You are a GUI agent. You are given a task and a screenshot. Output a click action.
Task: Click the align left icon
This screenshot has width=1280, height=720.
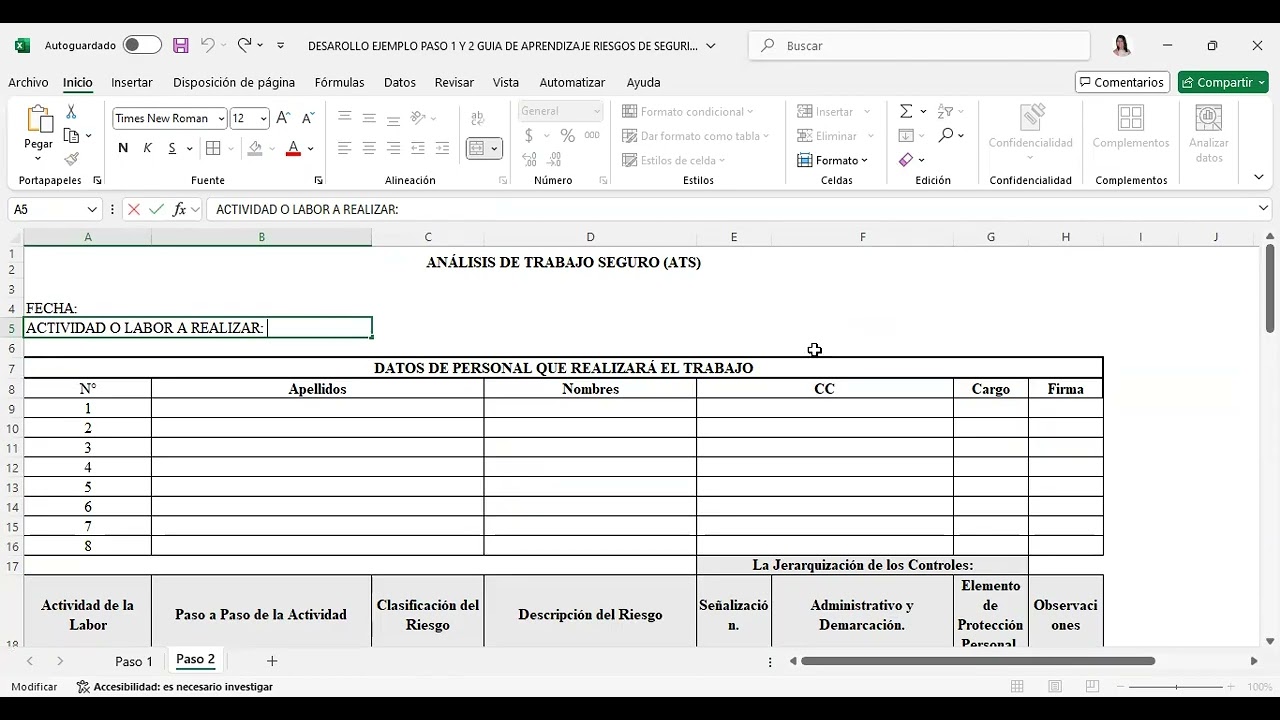pyautogui.click(x=344, y=148)
